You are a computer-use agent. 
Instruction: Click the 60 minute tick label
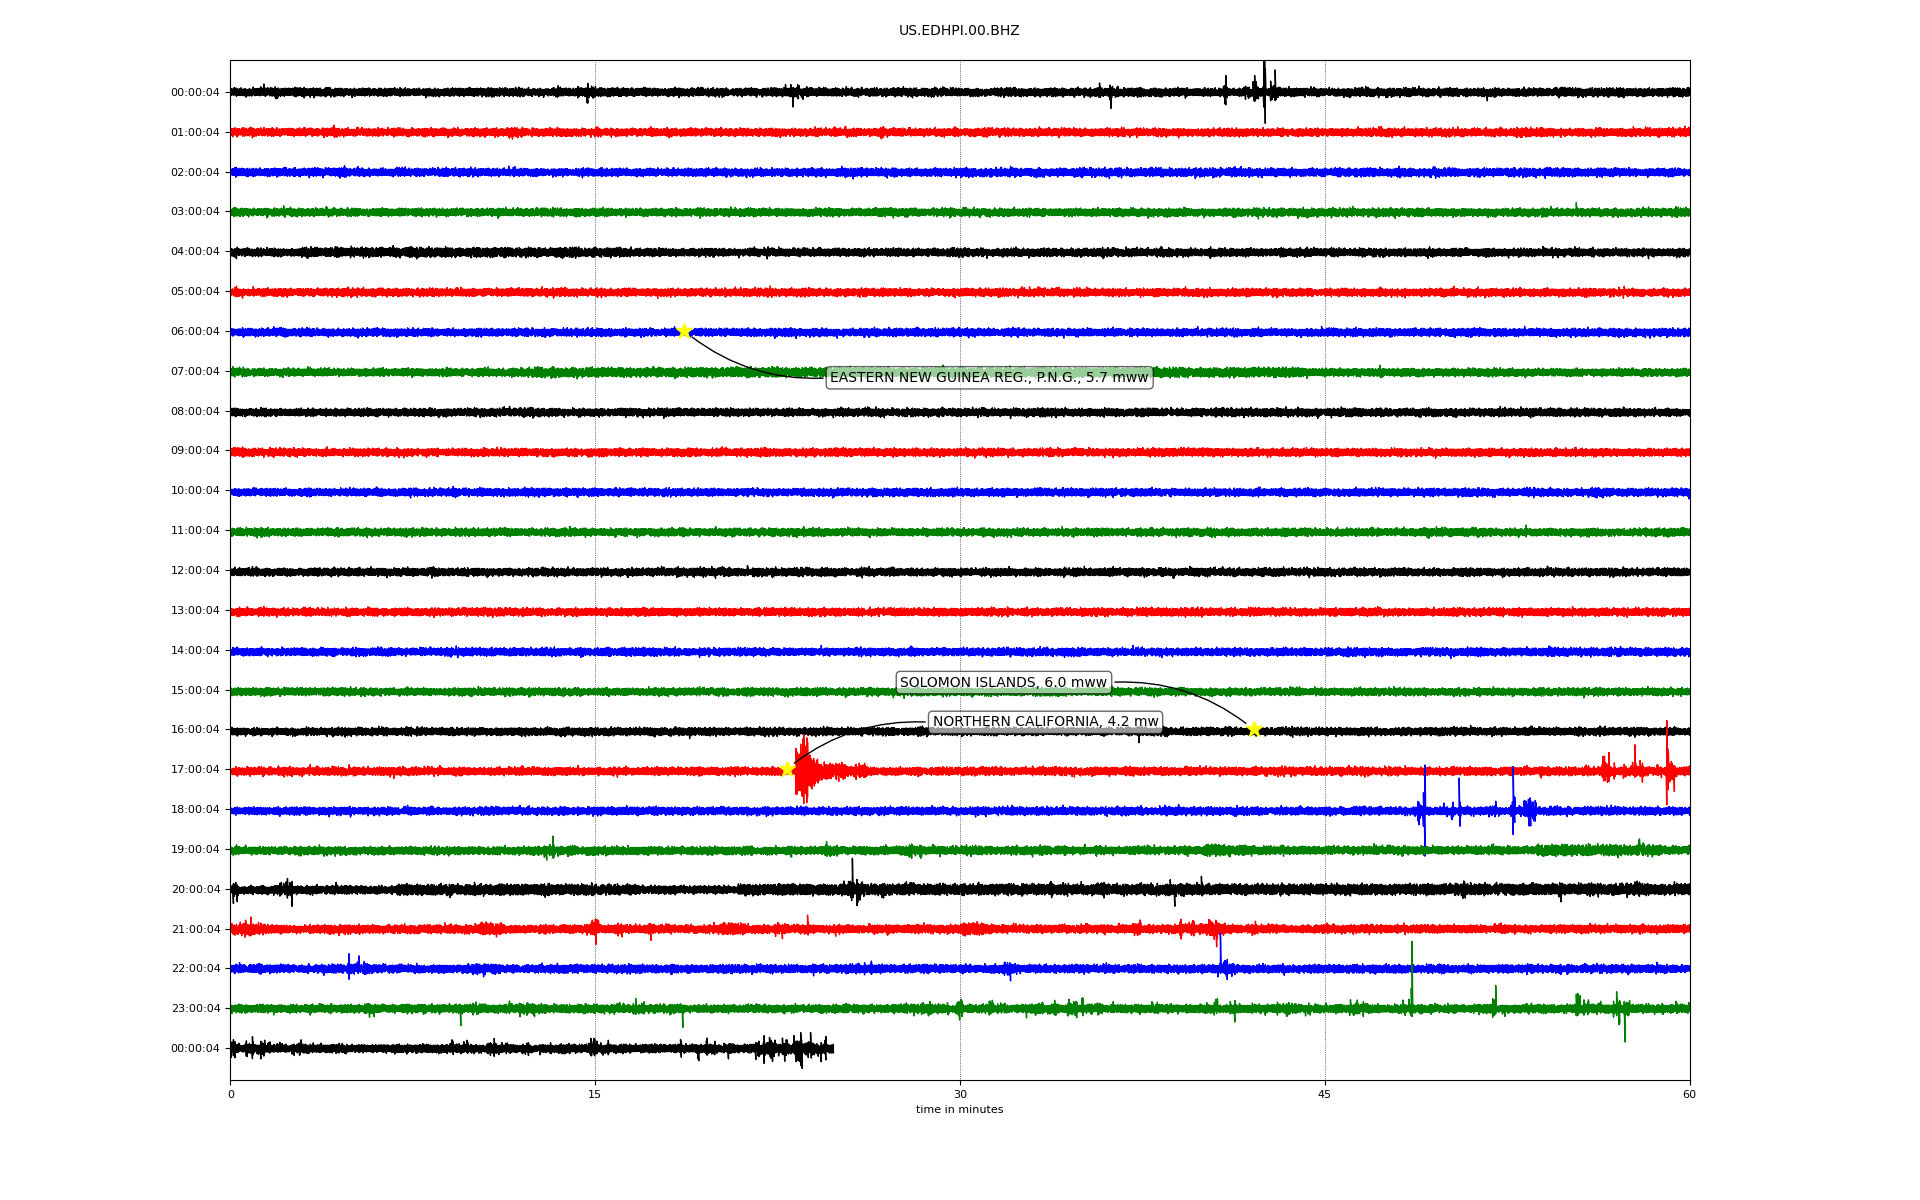pos(1689,1094)
